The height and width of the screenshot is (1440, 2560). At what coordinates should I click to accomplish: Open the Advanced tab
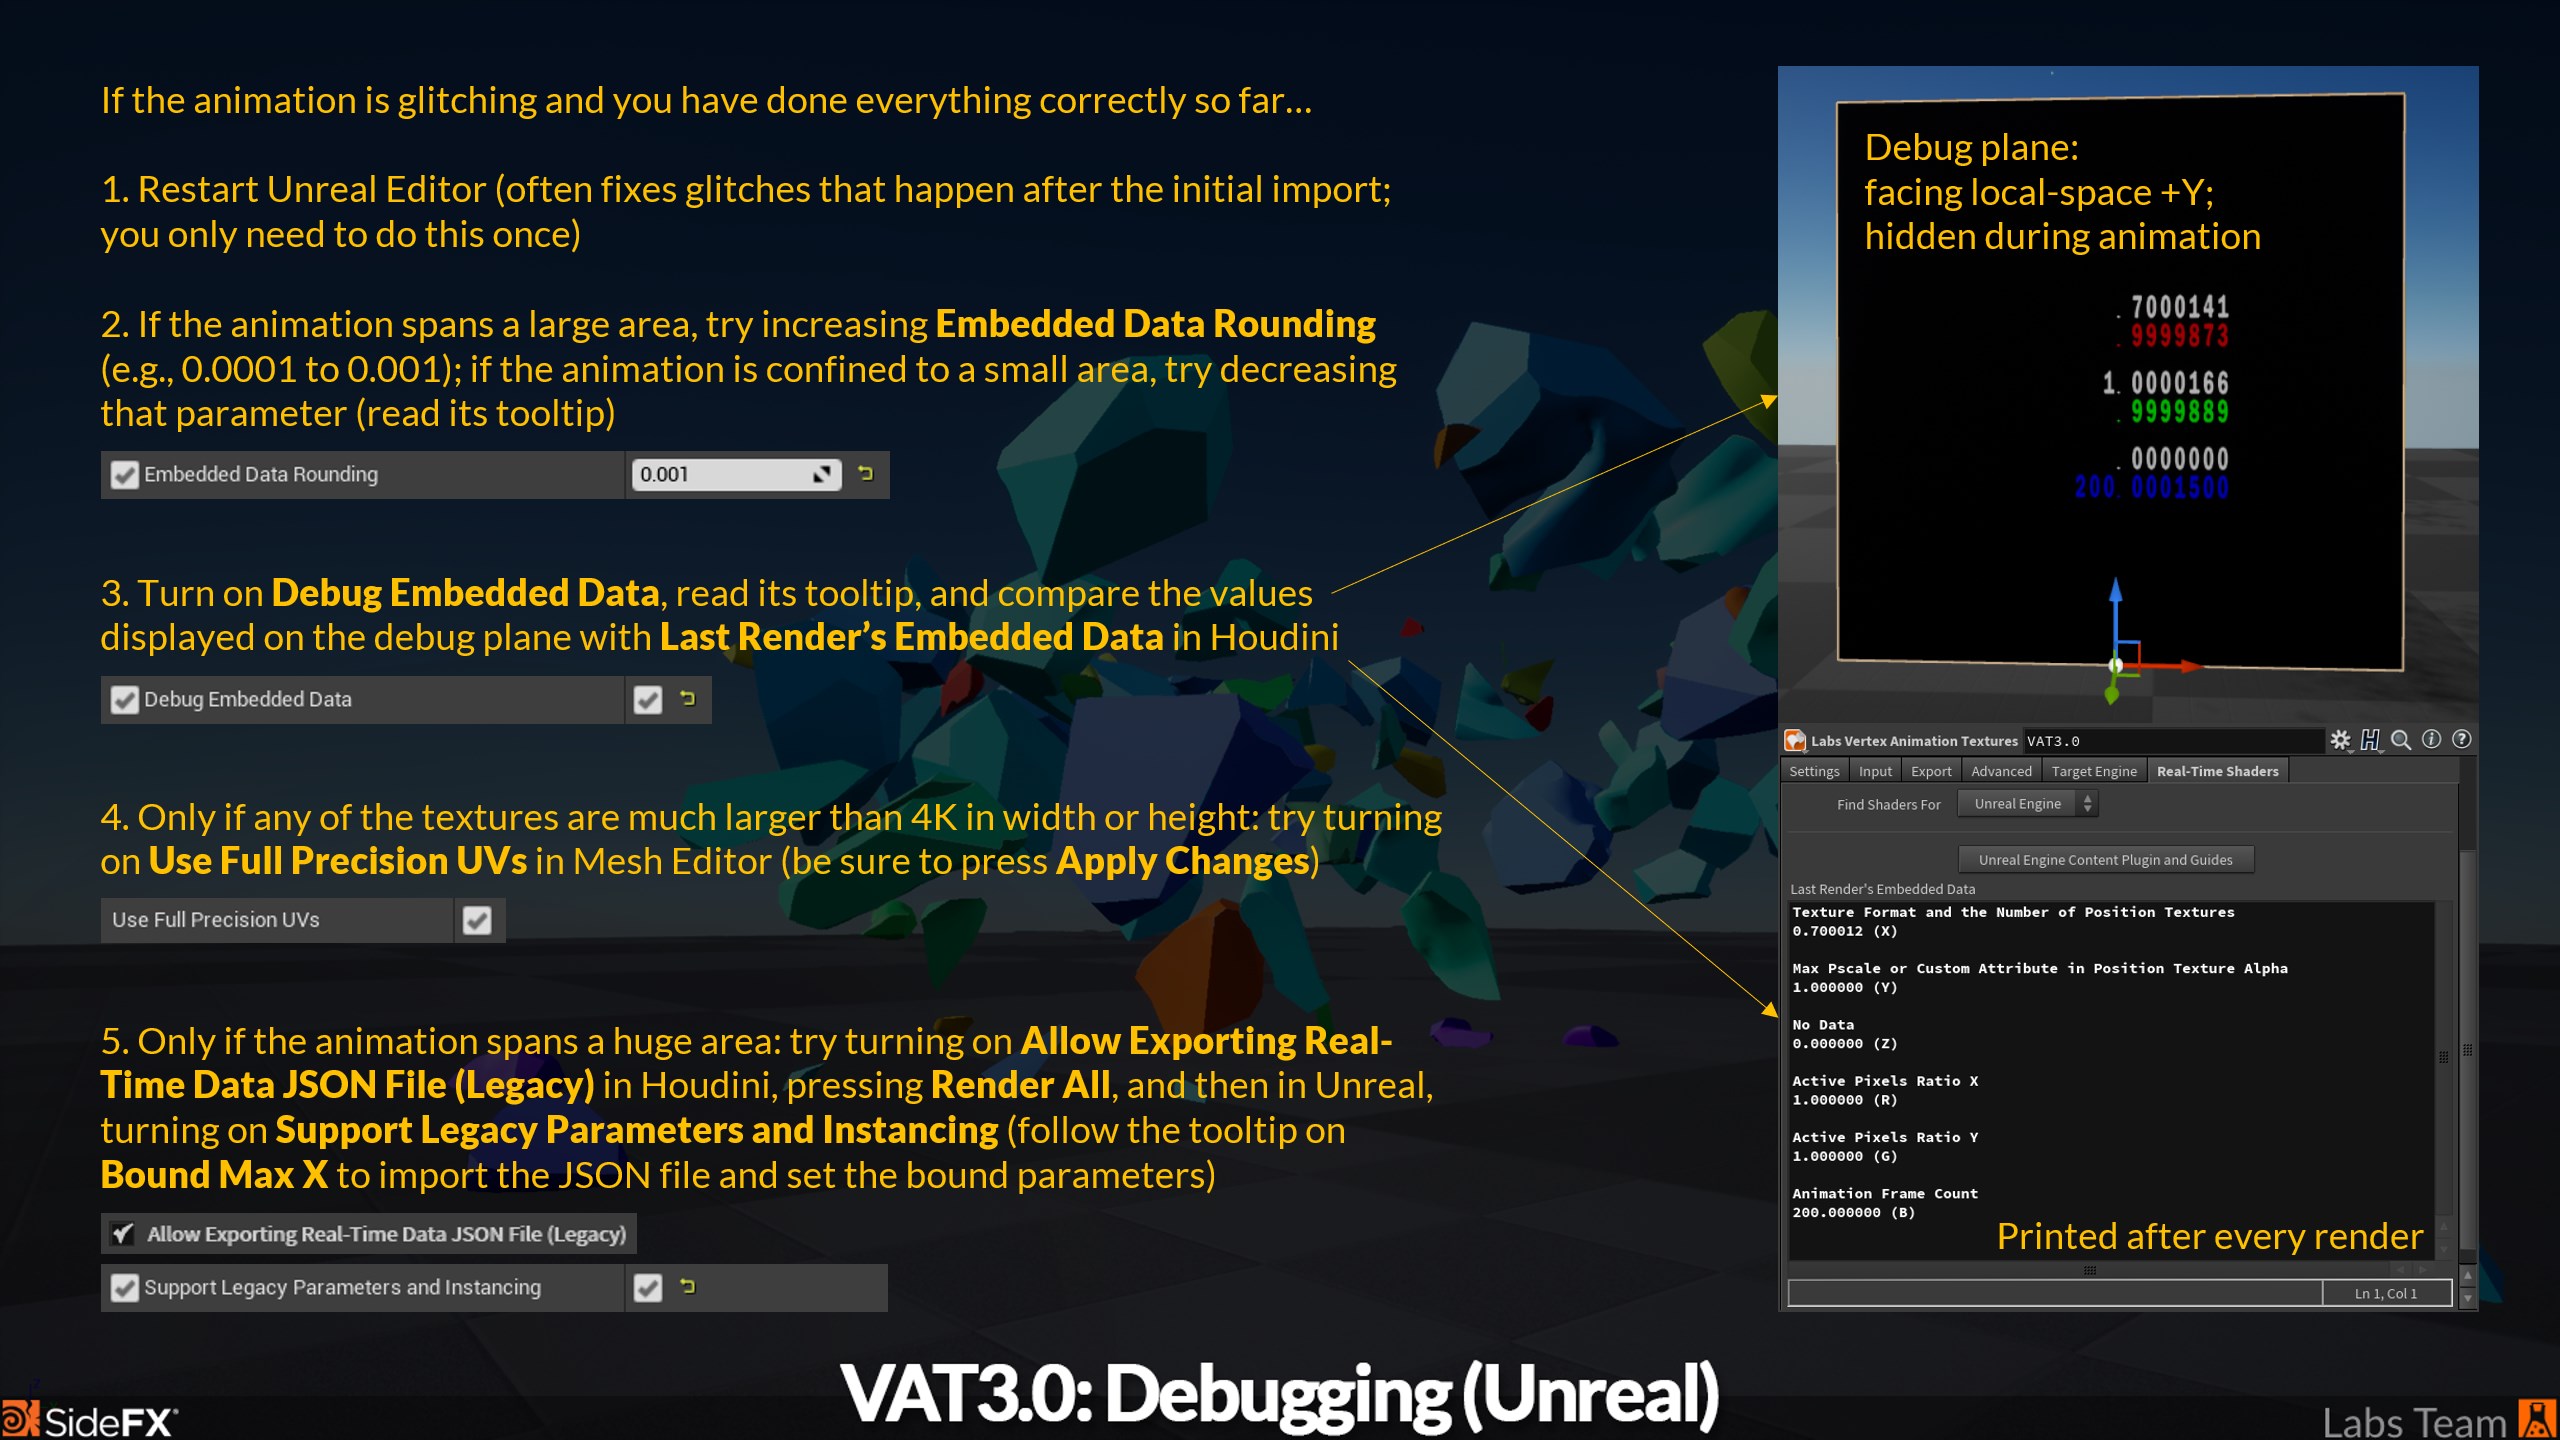click(x=2001, y=771)
